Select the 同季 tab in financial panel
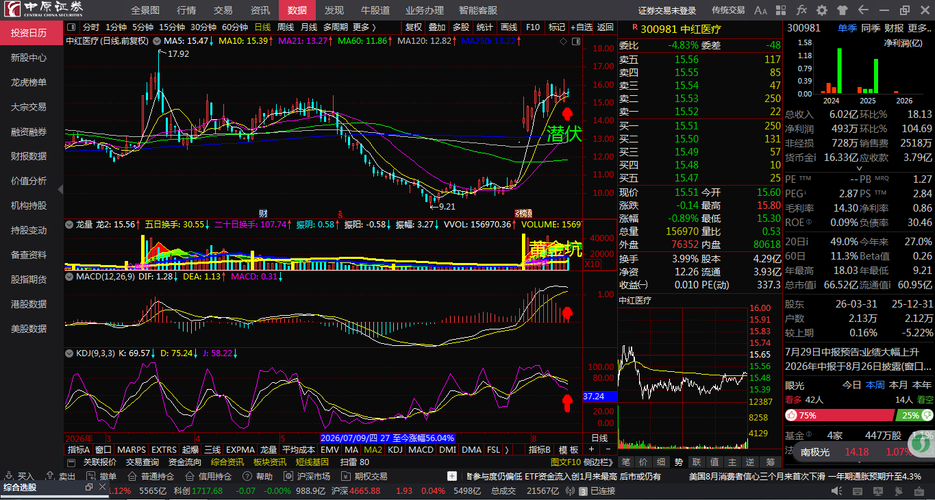The image size is (935, 500). coord(871,27)
